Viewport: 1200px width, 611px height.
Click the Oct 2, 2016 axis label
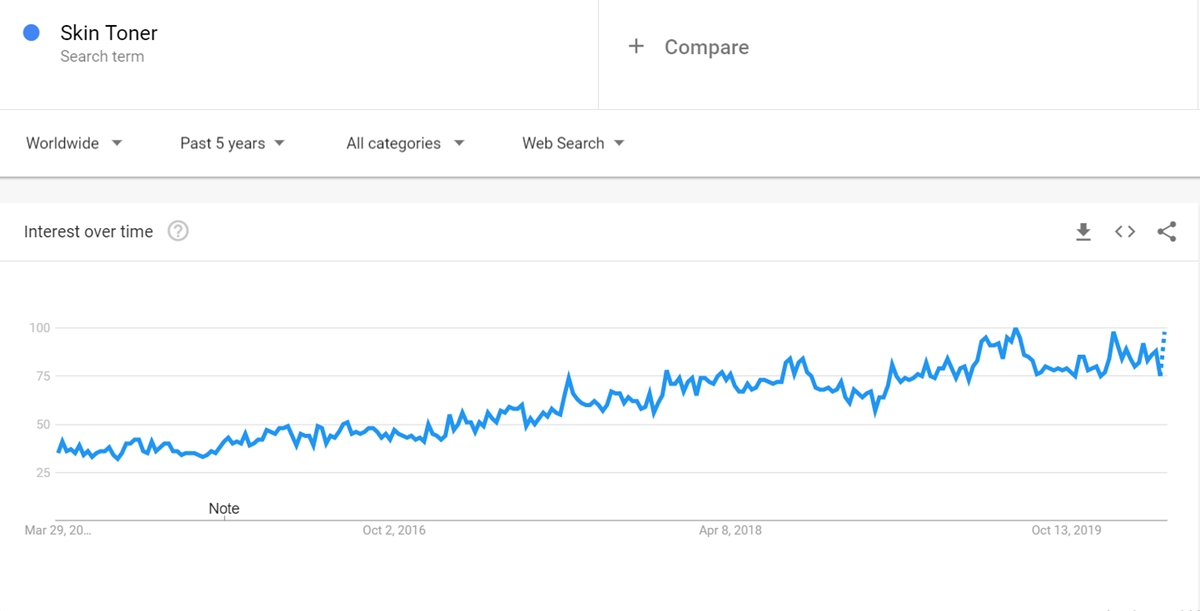click(x=394, y=530)
